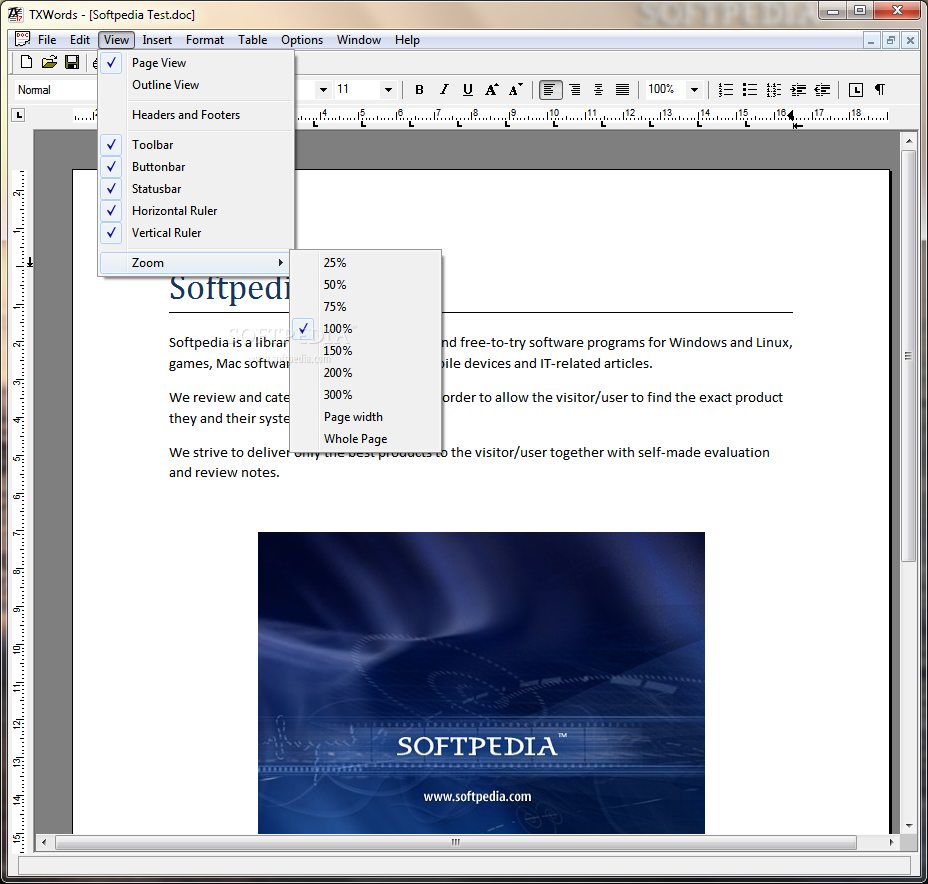The image size is (928, 884).
Task: Click the TXWords document icon in menu bar
Action: click(22, 40)
